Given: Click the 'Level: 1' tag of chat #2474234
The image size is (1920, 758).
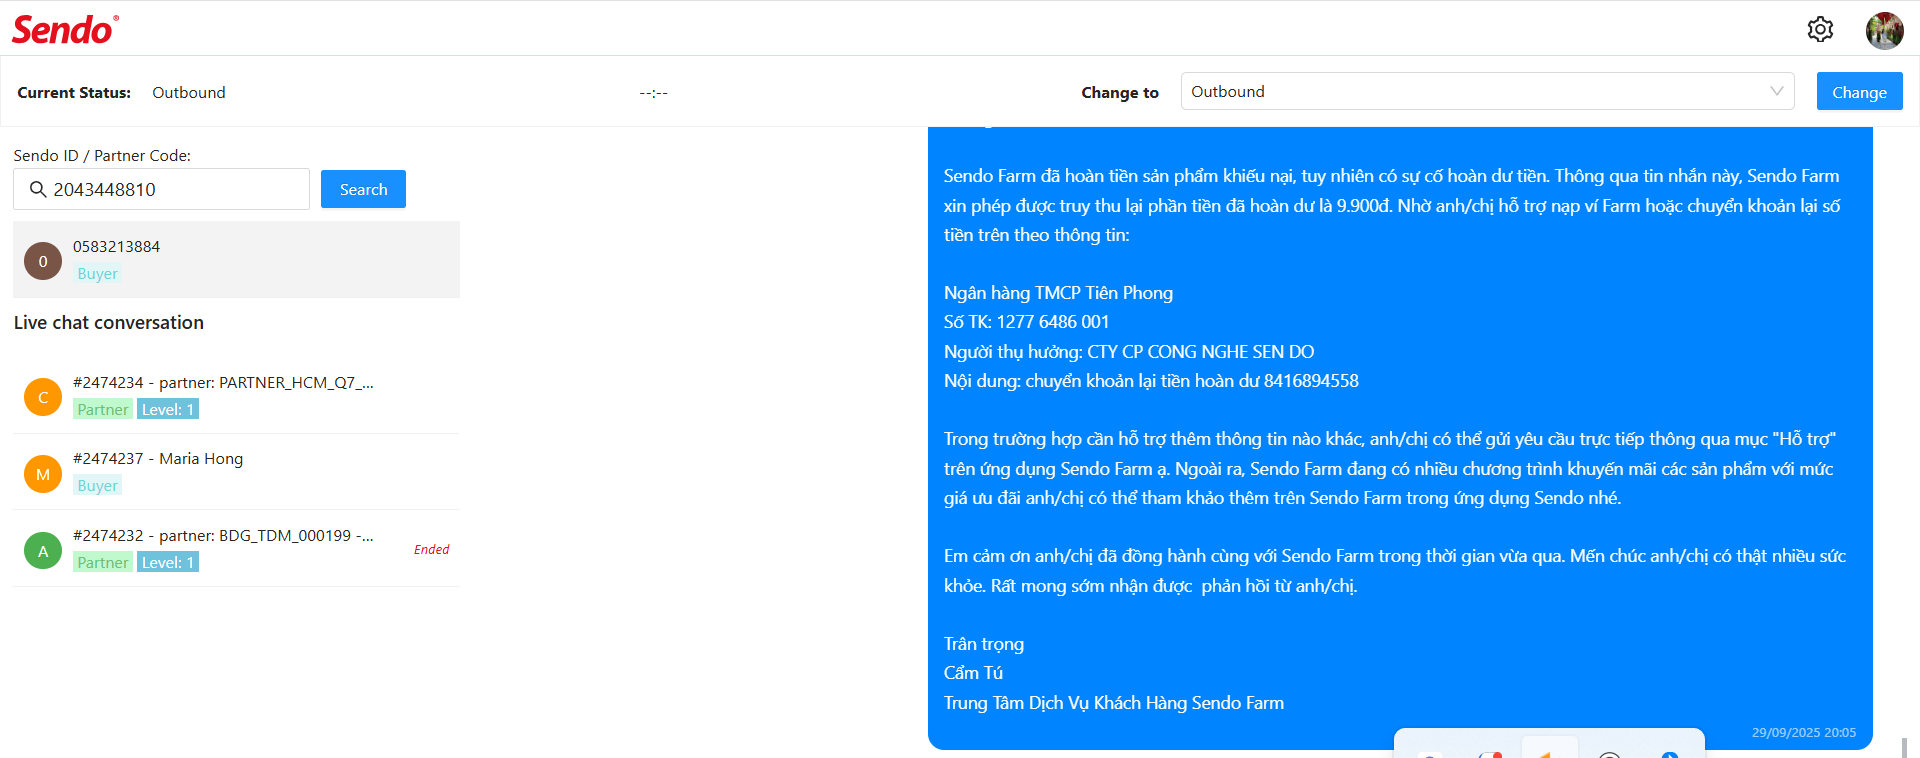Looking at the screenshot, I should [168, 409].
